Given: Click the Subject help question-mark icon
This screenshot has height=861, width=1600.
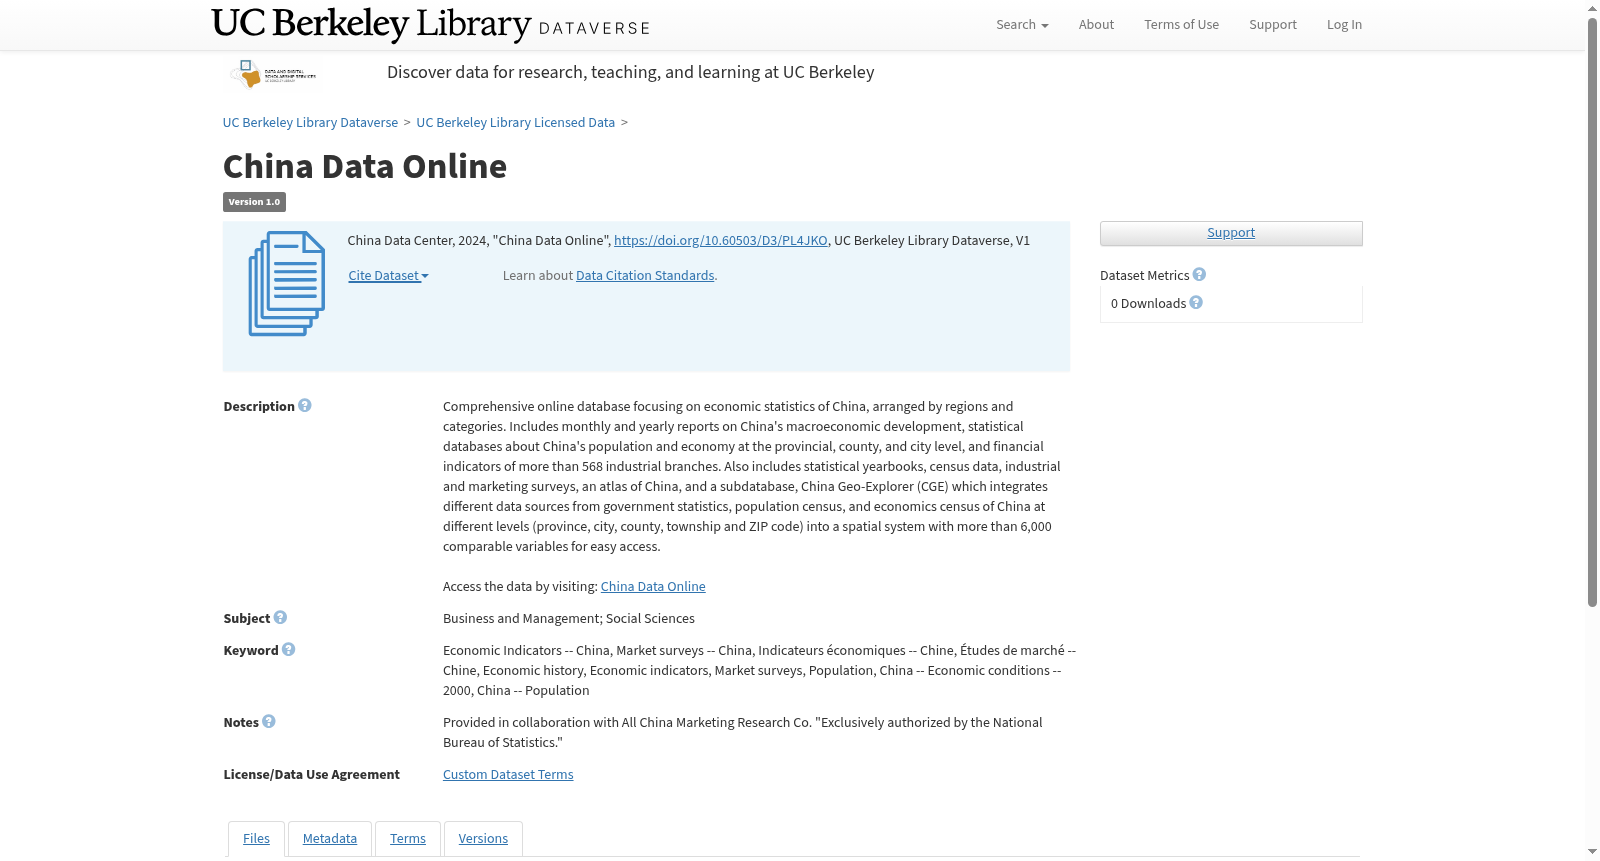Looking at the screenshot, I should coord(280,617).
